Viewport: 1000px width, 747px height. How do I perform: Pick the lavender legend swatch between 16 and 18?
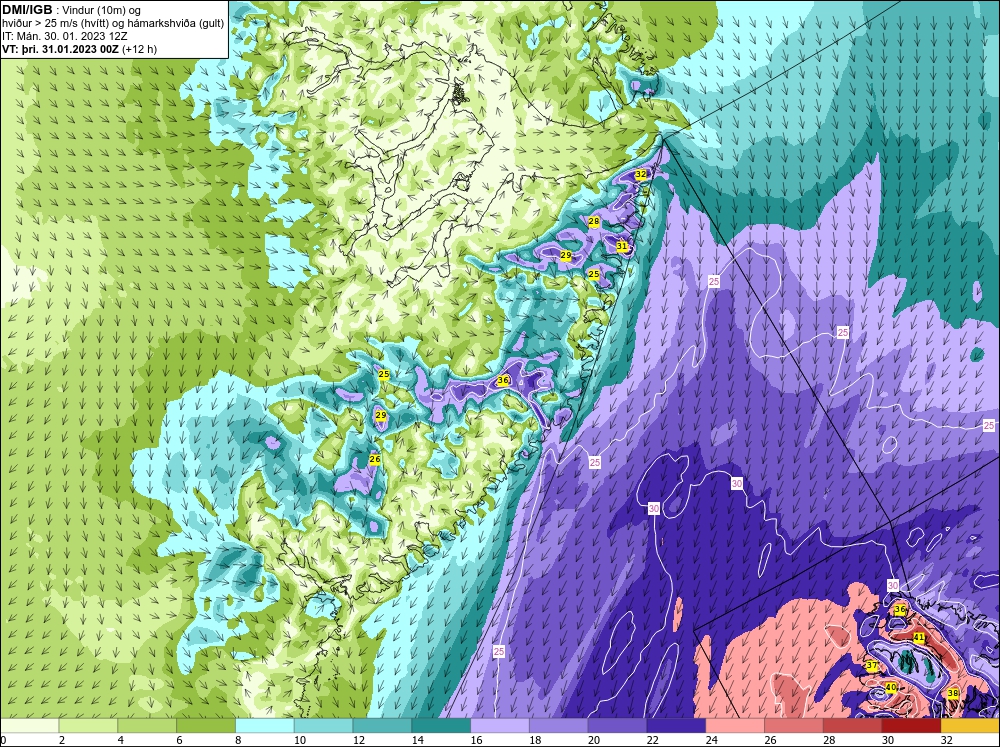(x=500, y=726)
